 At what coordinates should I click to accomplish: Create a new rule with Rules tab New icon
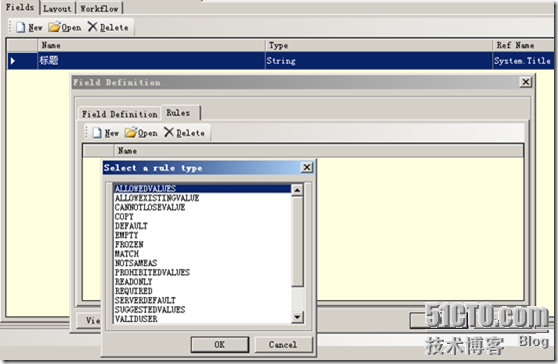97,133
